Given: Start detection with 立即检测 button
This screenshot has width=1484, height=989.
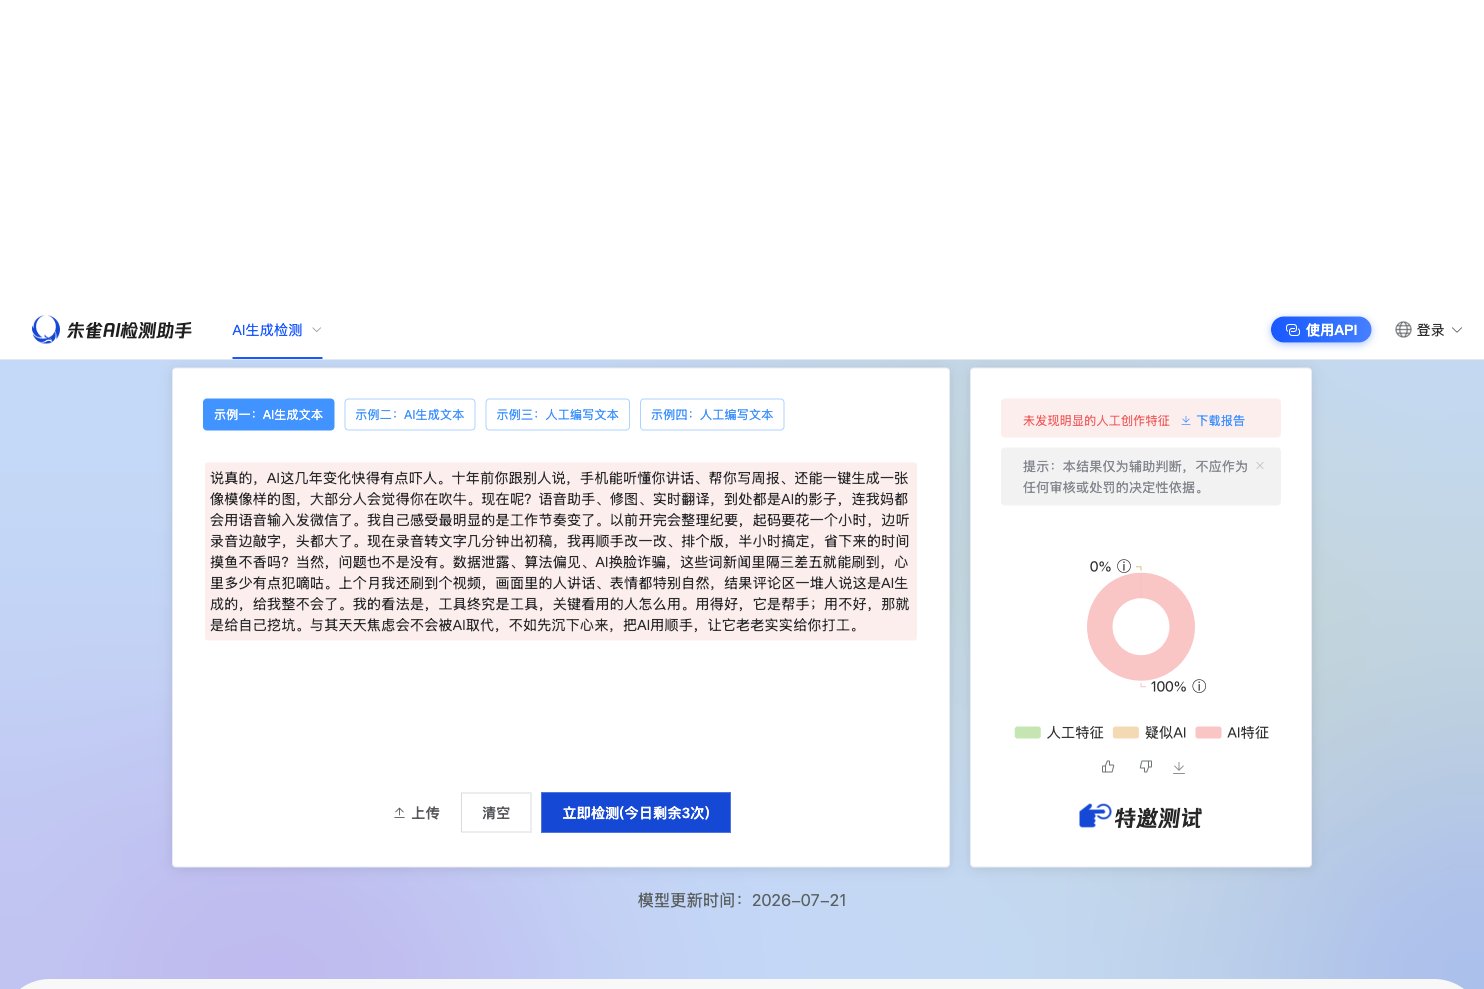Looking at the screenshot, I should pyautogui.click(x=636, y=813).
